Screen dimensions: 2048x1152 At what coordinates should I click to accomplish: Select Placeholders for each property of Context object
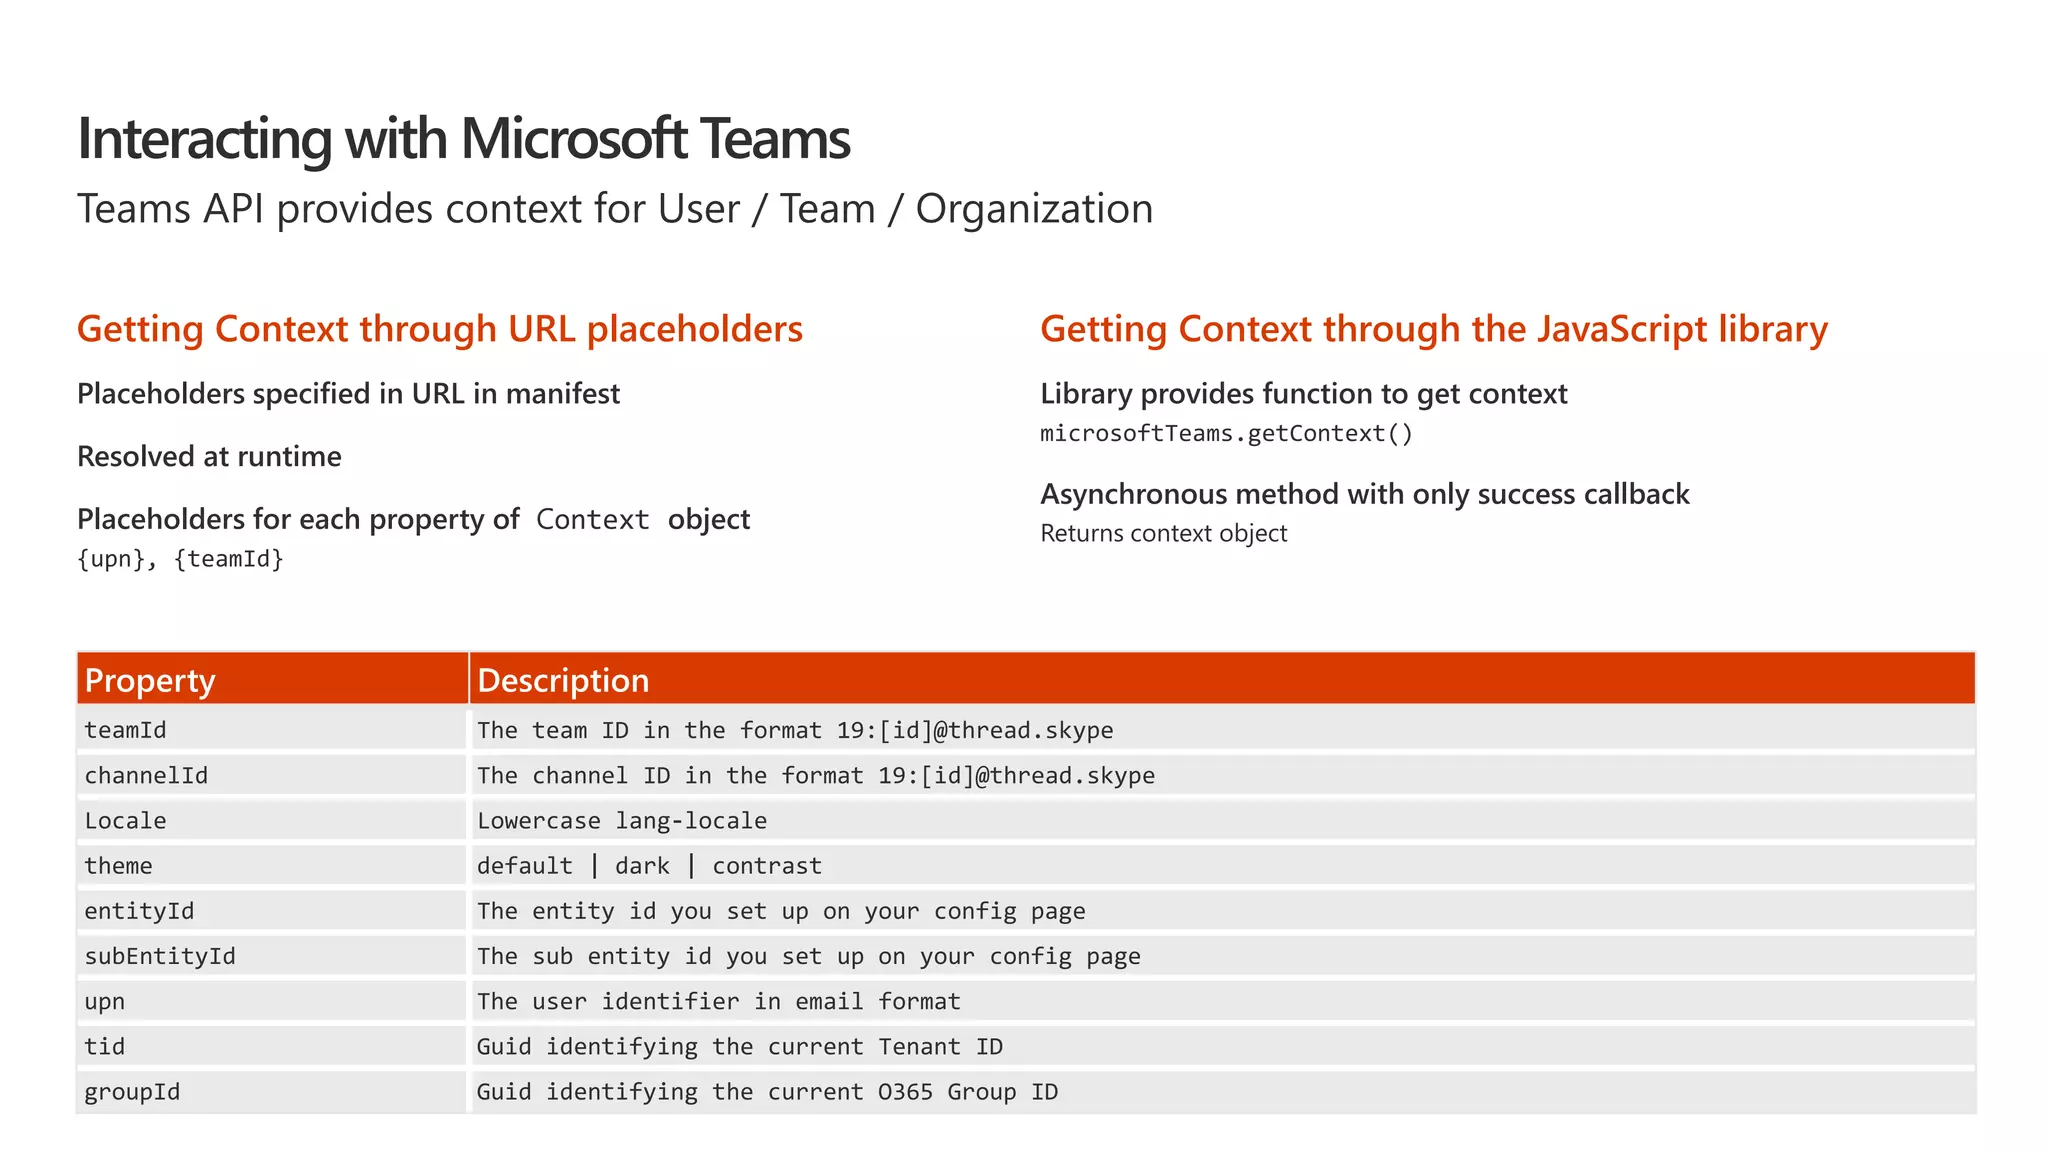tap(413, 519)
